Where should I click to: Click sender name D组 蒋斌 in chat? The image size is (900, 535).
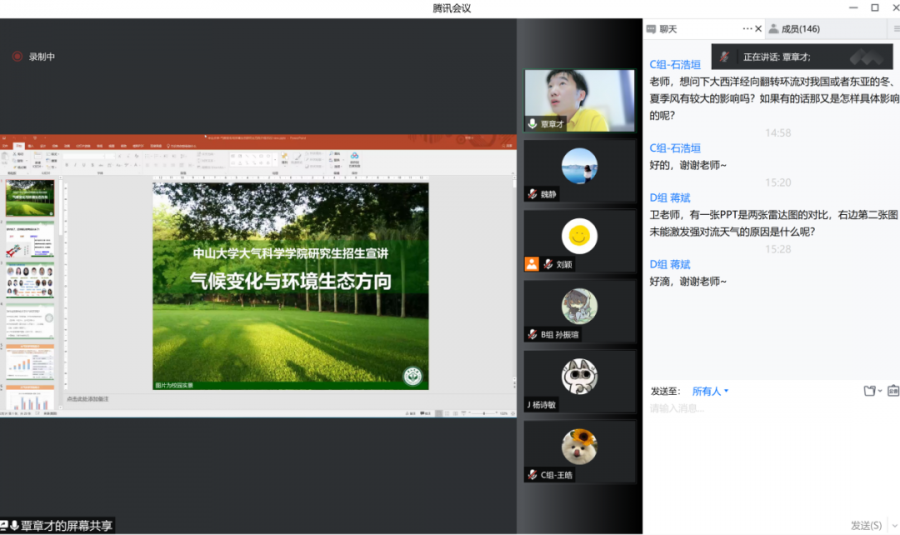(x=670, y=198)
